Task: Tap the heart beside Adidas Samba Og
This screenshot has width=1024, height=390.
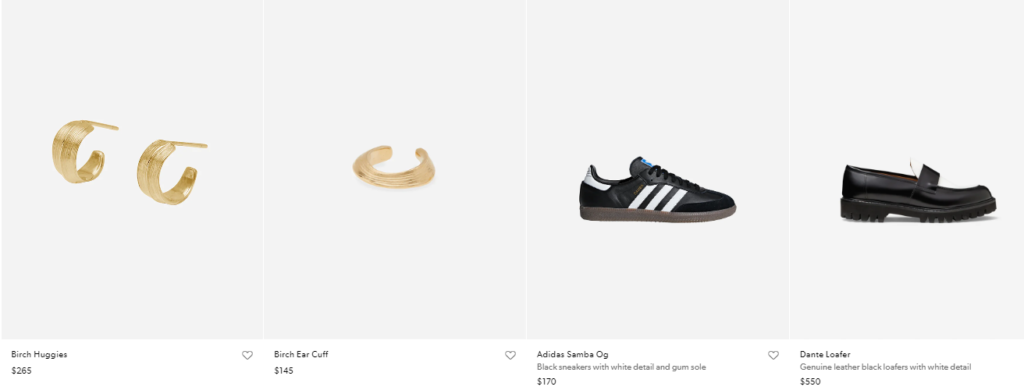Action: coord(773,355)
